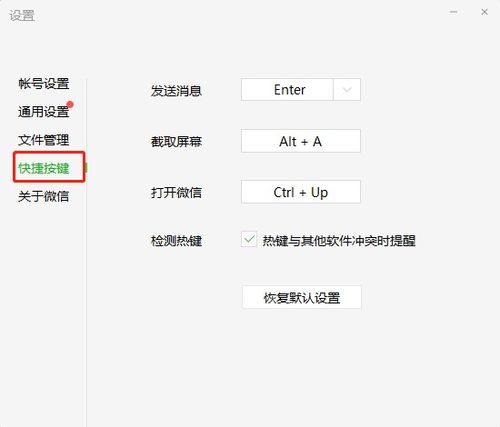The width and height of the screenshot is (500, 427).
Task: Minimize the settings window
Action: 453,12
